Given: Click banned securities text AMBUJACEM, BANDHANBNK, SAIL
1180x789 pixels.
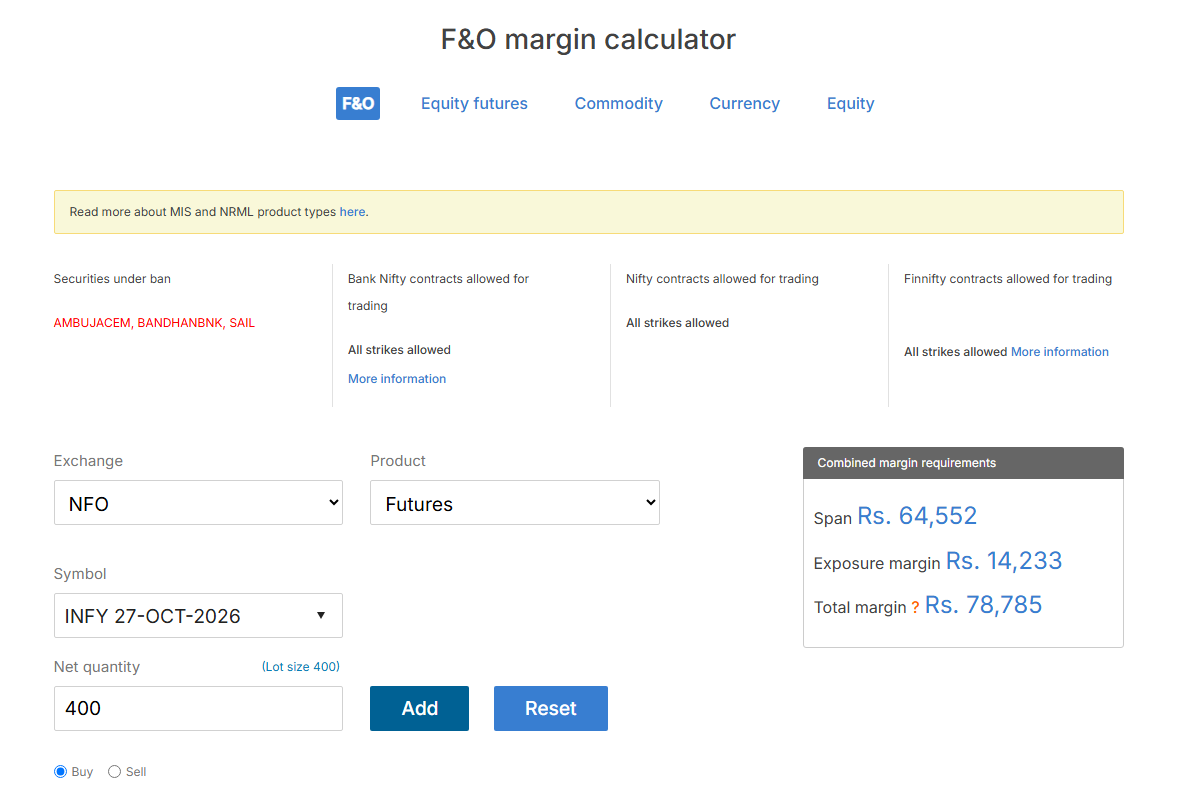Looking at the screenshot, I should (x=154, y=322).
